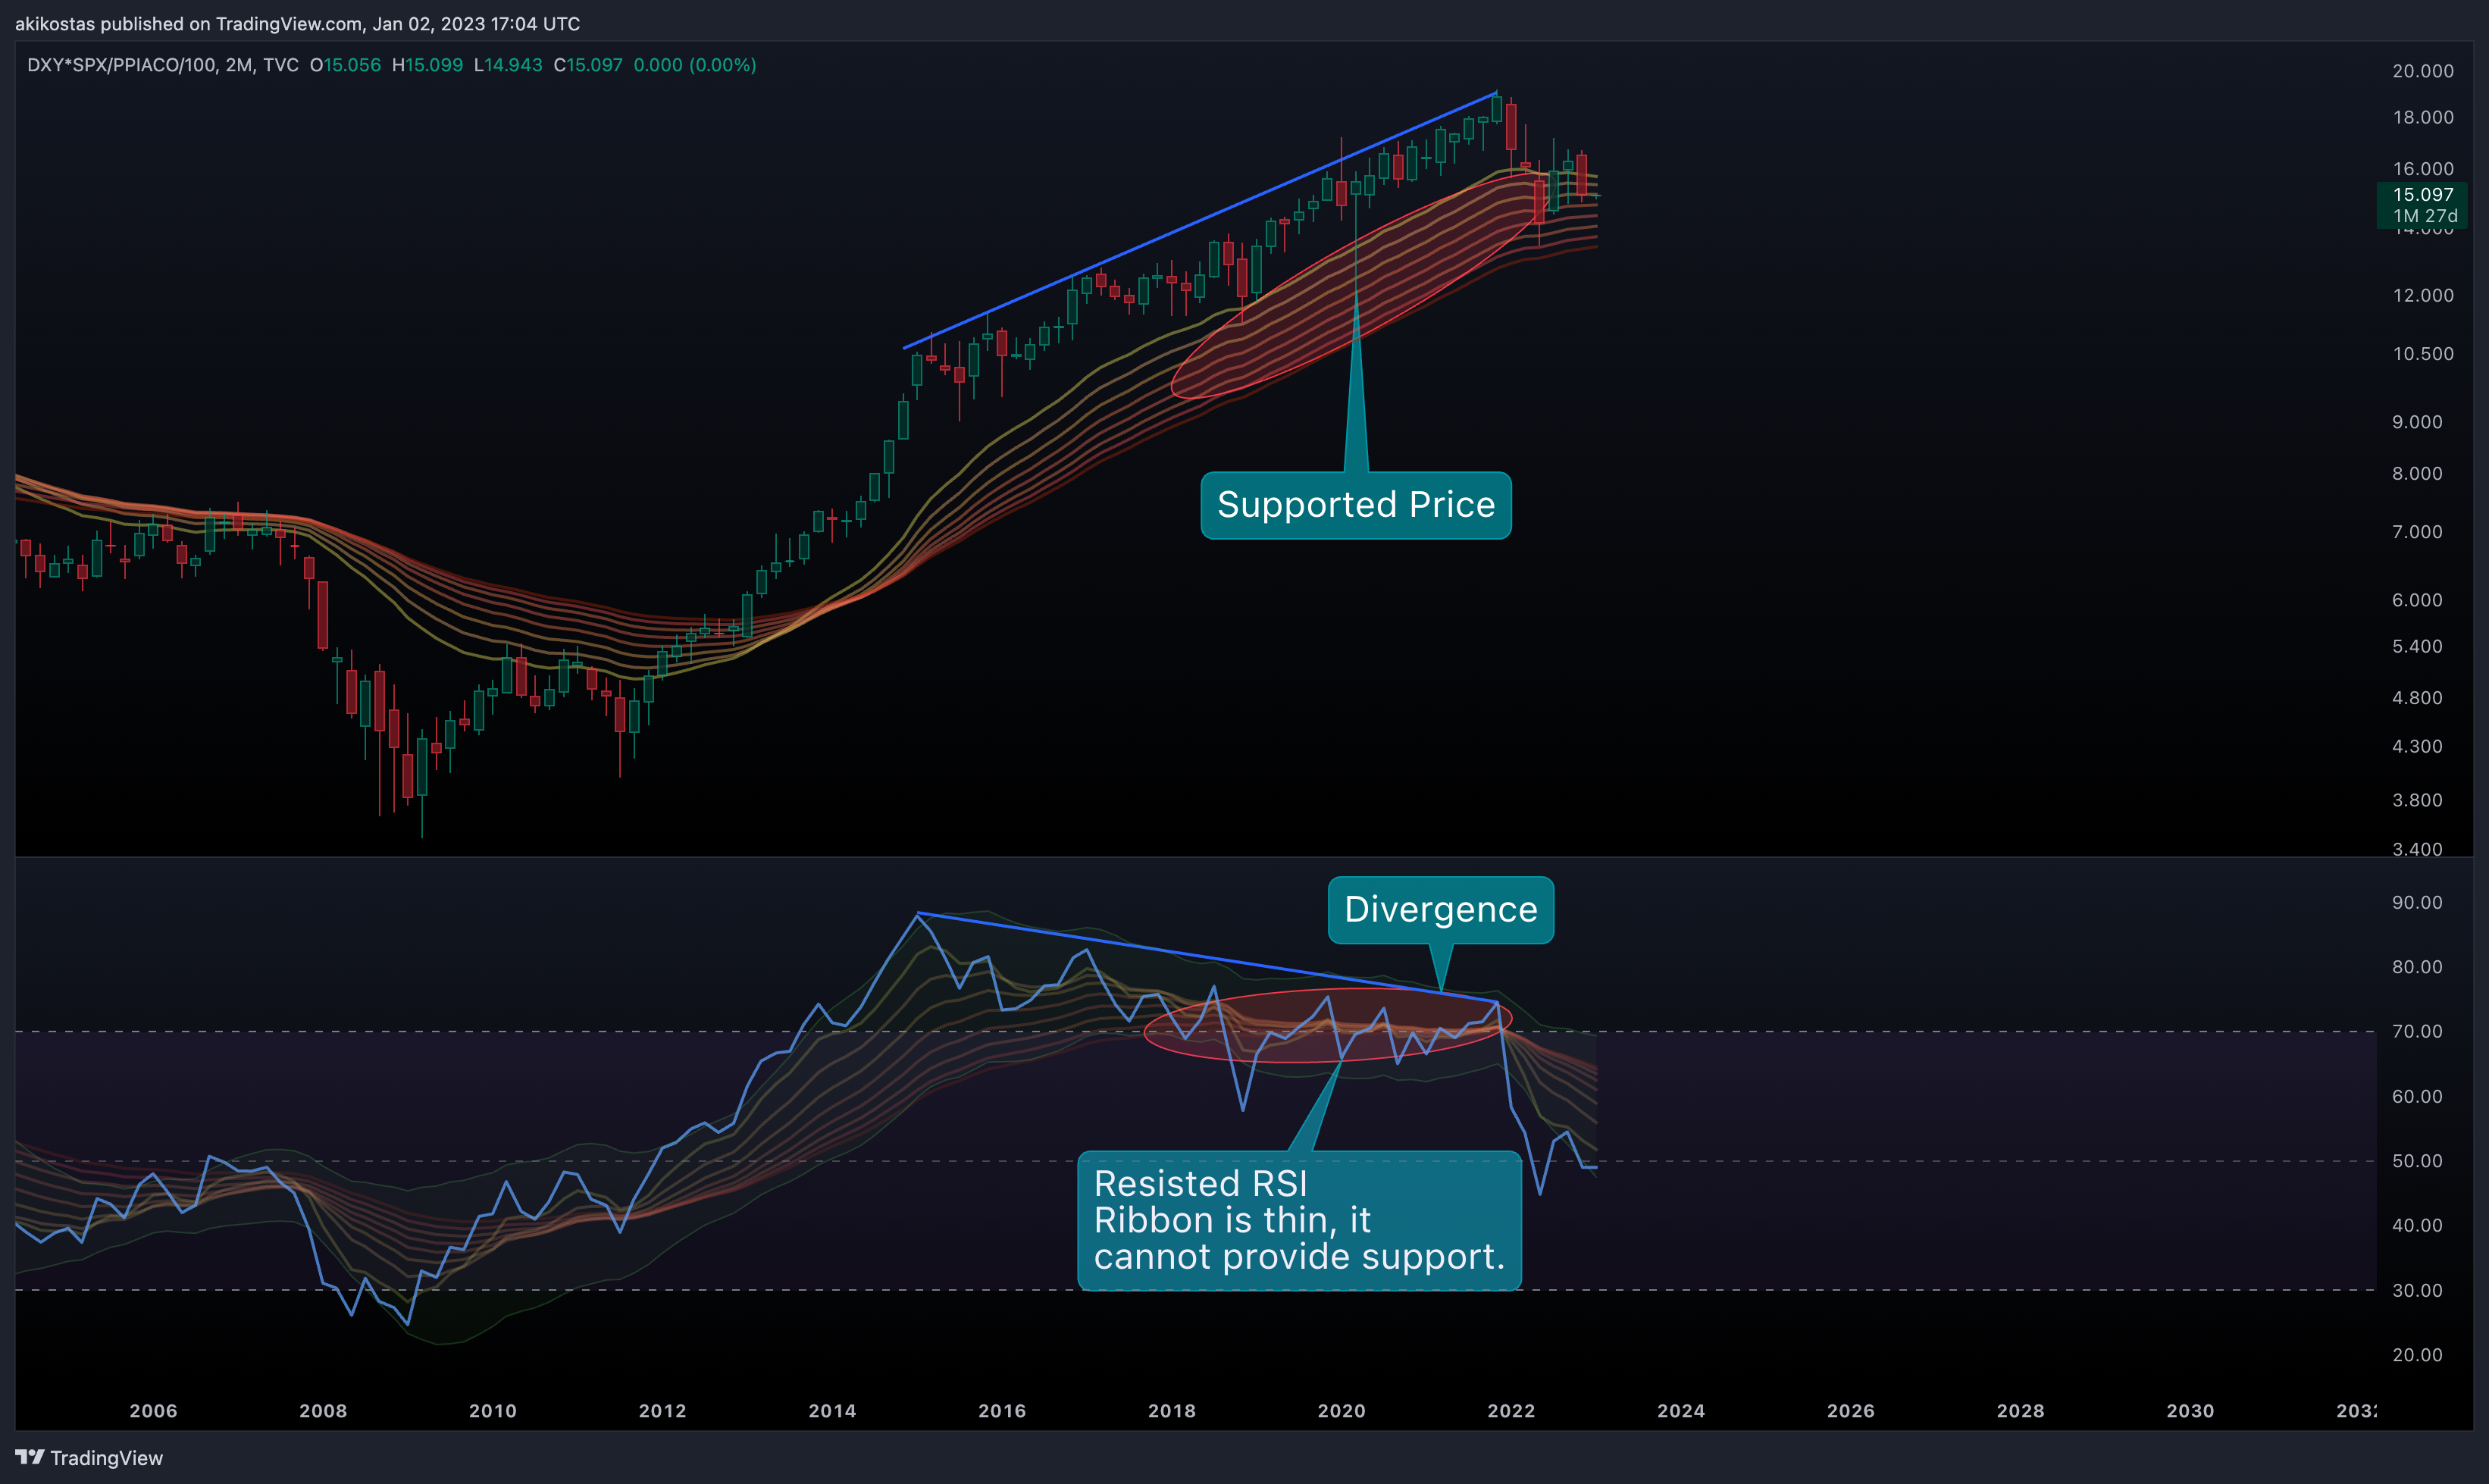2489x1484 pixels.
Task: Click the 3.800 price axis label
Action: tap(2417, 800)
